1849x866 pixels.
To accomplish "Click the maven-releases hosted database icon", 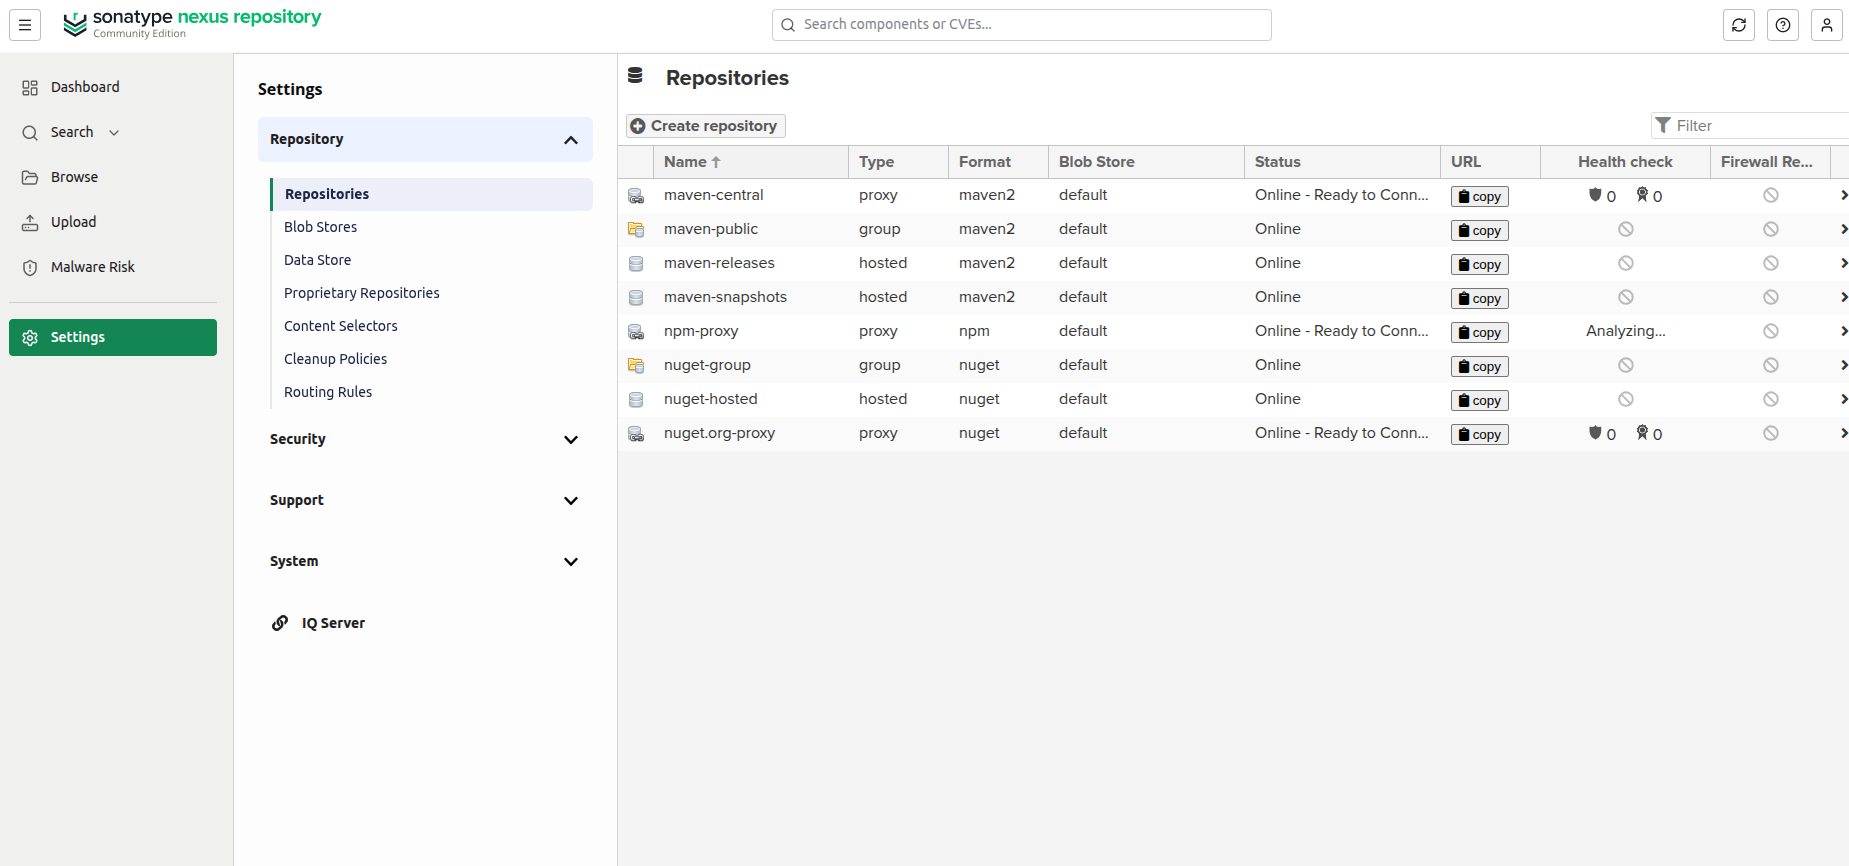I will click(636, 264).
